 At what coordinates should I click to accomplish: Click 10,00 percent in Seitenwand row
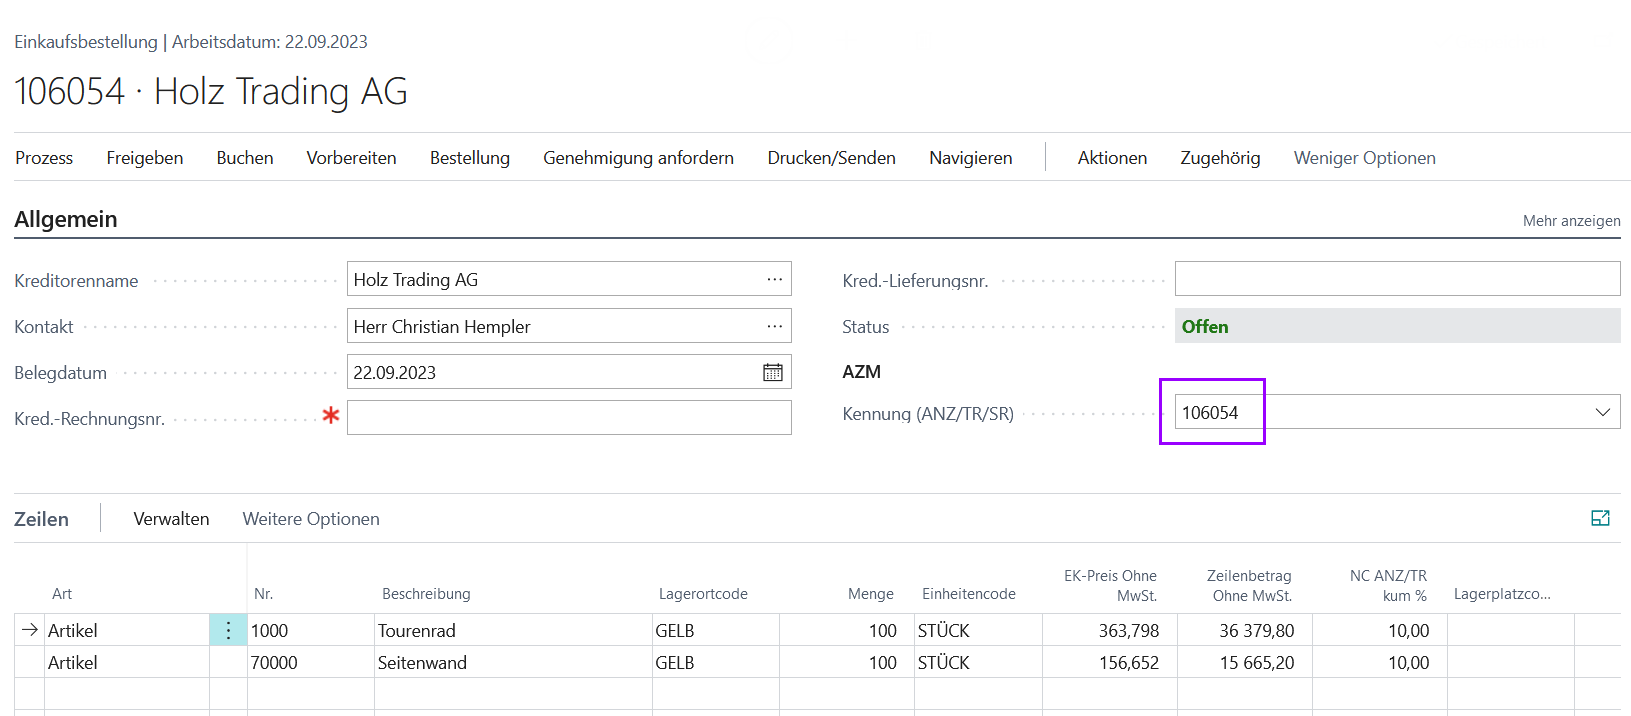point(1380,662)
